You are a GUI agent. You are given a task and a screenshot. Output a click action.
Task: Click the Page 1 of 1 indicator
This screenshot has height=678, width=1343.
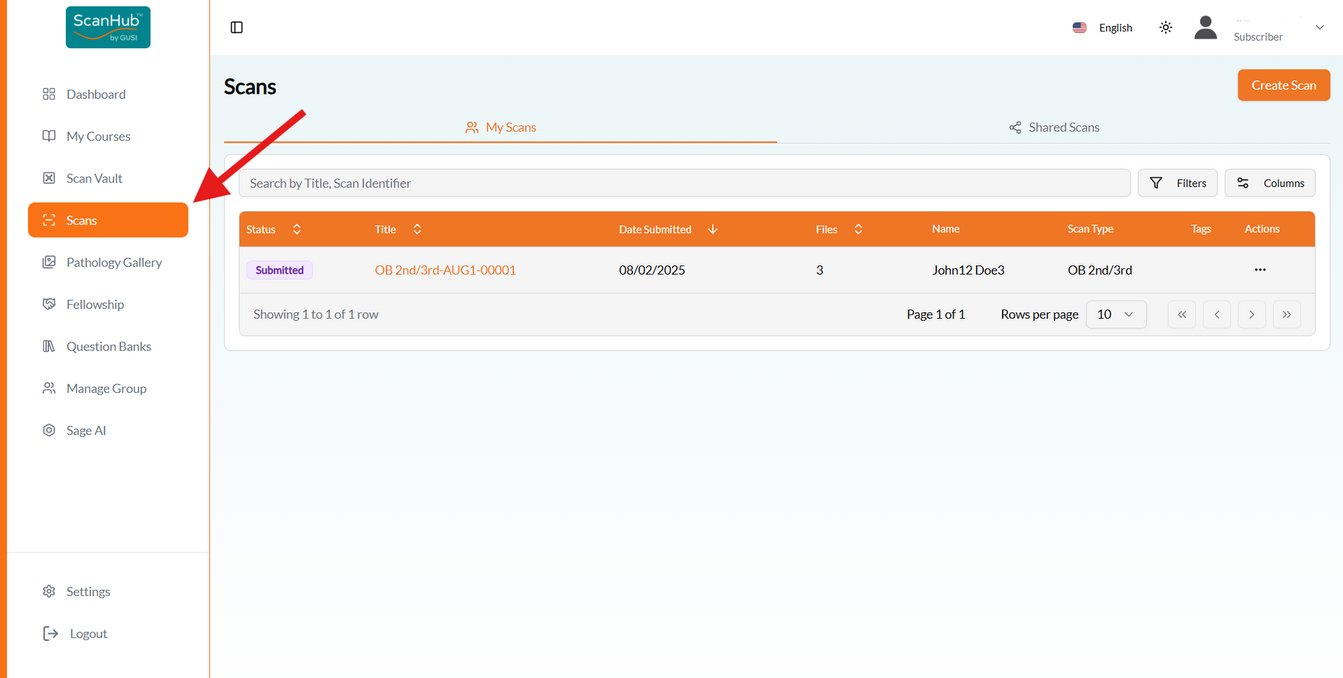(x=936, y=314)
